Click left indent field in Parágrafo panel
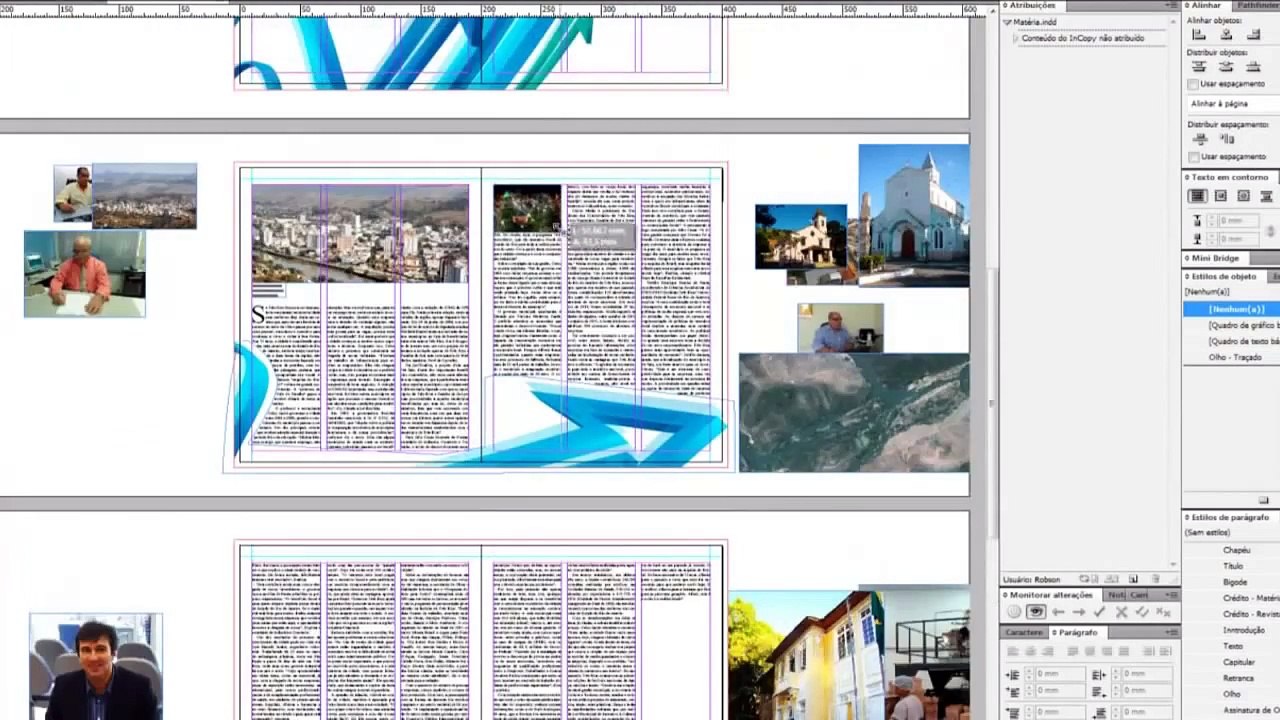Viewport: 1280px width, 720px height. (1060, 674)
